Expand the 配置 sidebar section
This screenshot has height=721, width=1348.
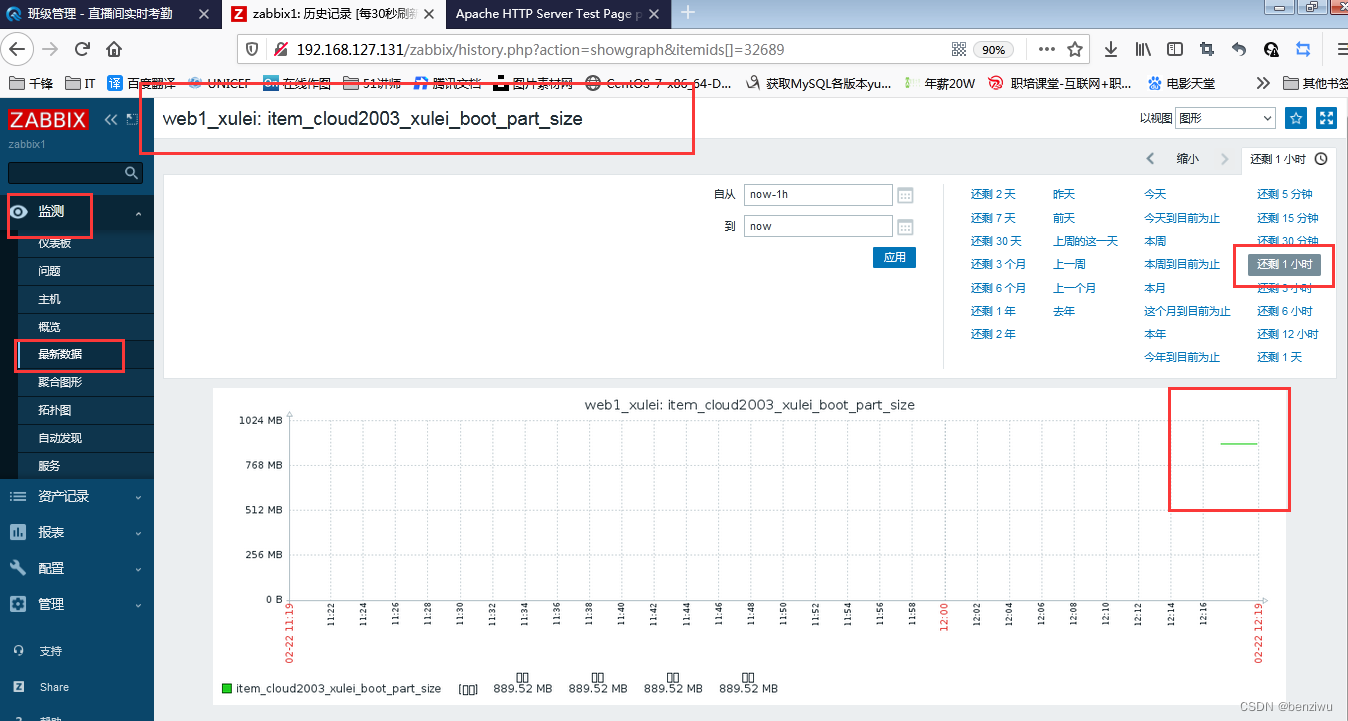77,568
